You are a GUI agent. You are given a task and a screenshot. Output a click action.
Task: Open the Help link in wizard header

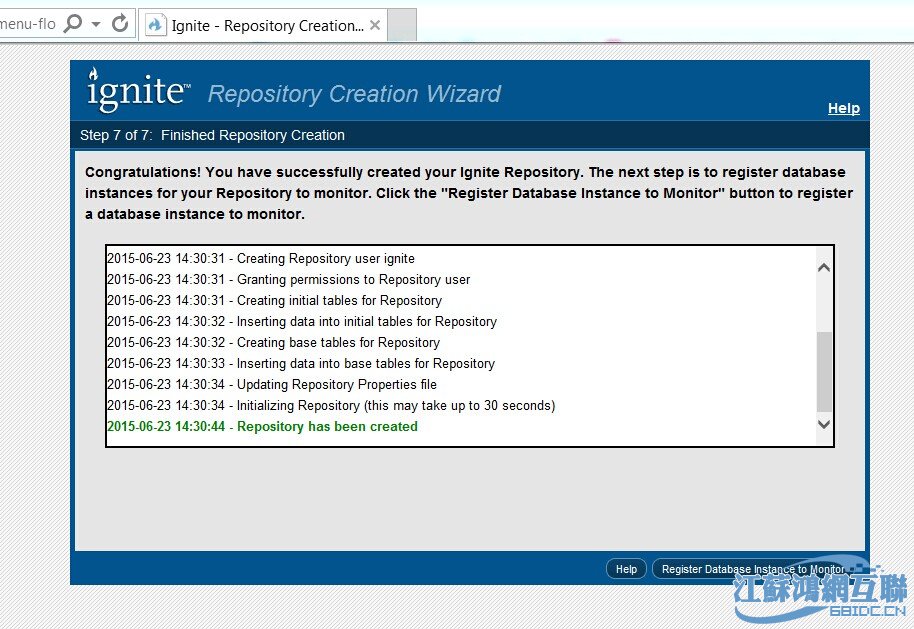tap(843, 108)
